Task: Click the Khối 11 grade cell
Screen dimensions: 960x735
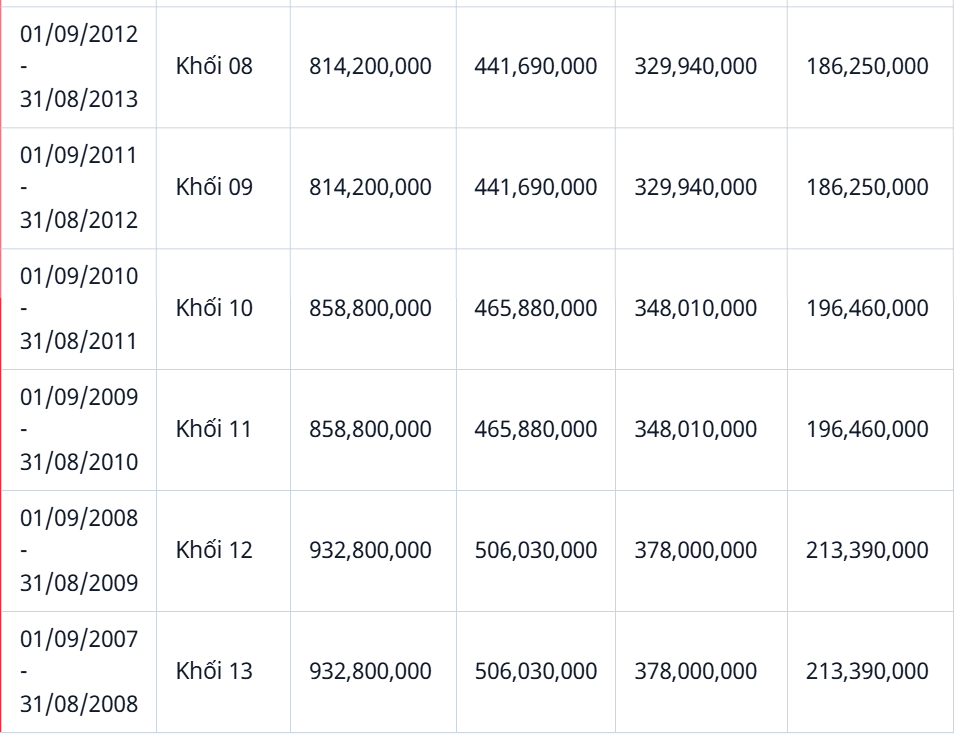Action: coord(214,429)
